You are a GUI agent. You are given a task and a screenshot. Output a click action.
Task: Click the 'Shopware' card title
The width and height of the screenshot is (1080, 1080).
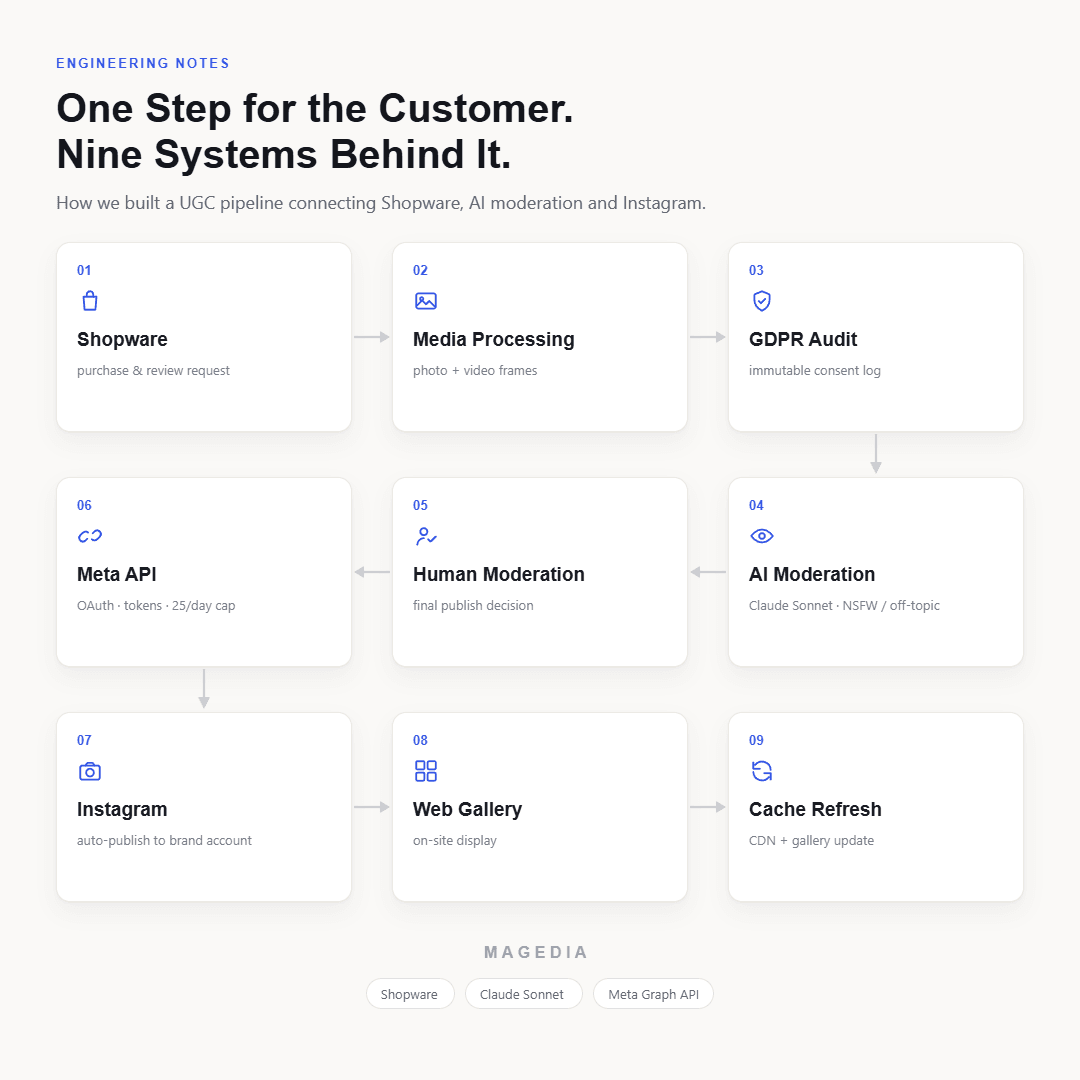(x=122, y=340)
